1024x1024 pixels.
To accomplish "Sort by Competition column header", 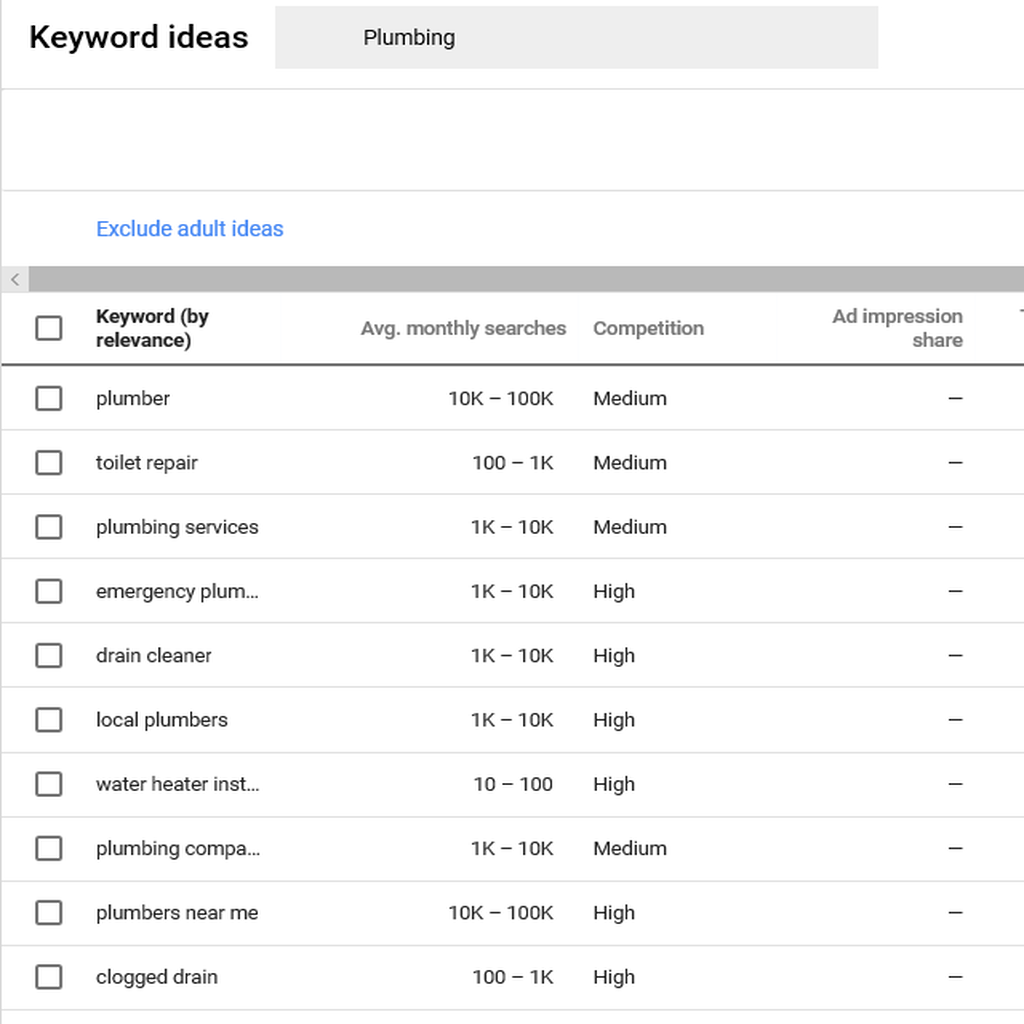I will (648, 328).
